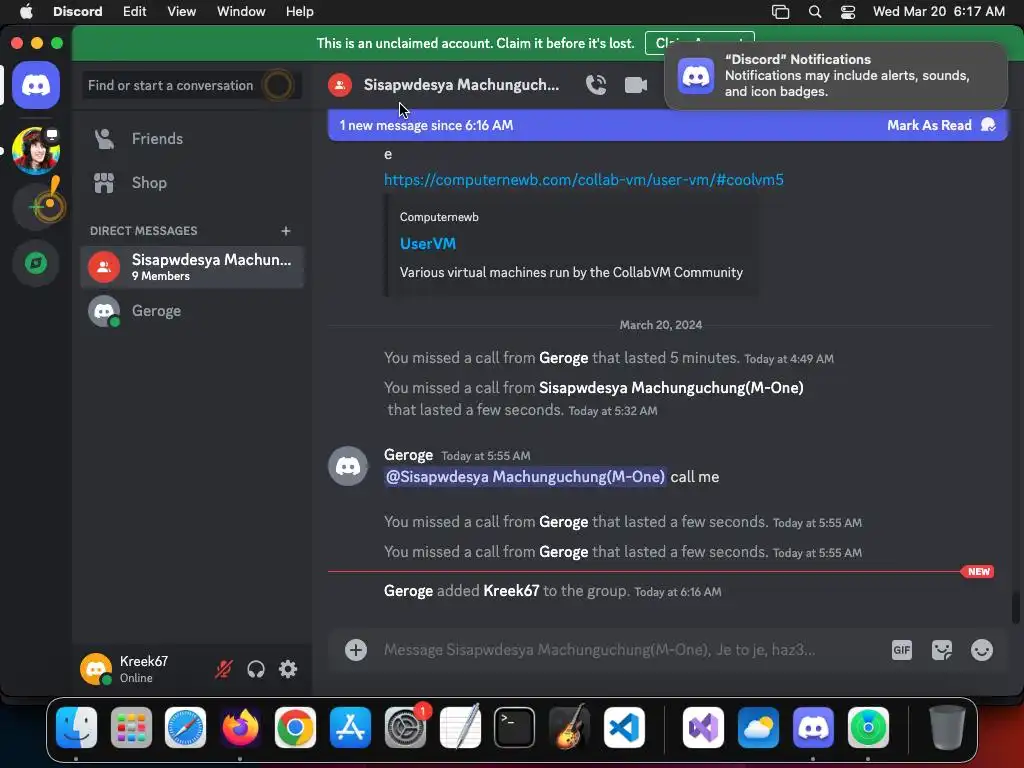
Task: Click Geroge's avatar beside the call me message
Action: [348, 466]
